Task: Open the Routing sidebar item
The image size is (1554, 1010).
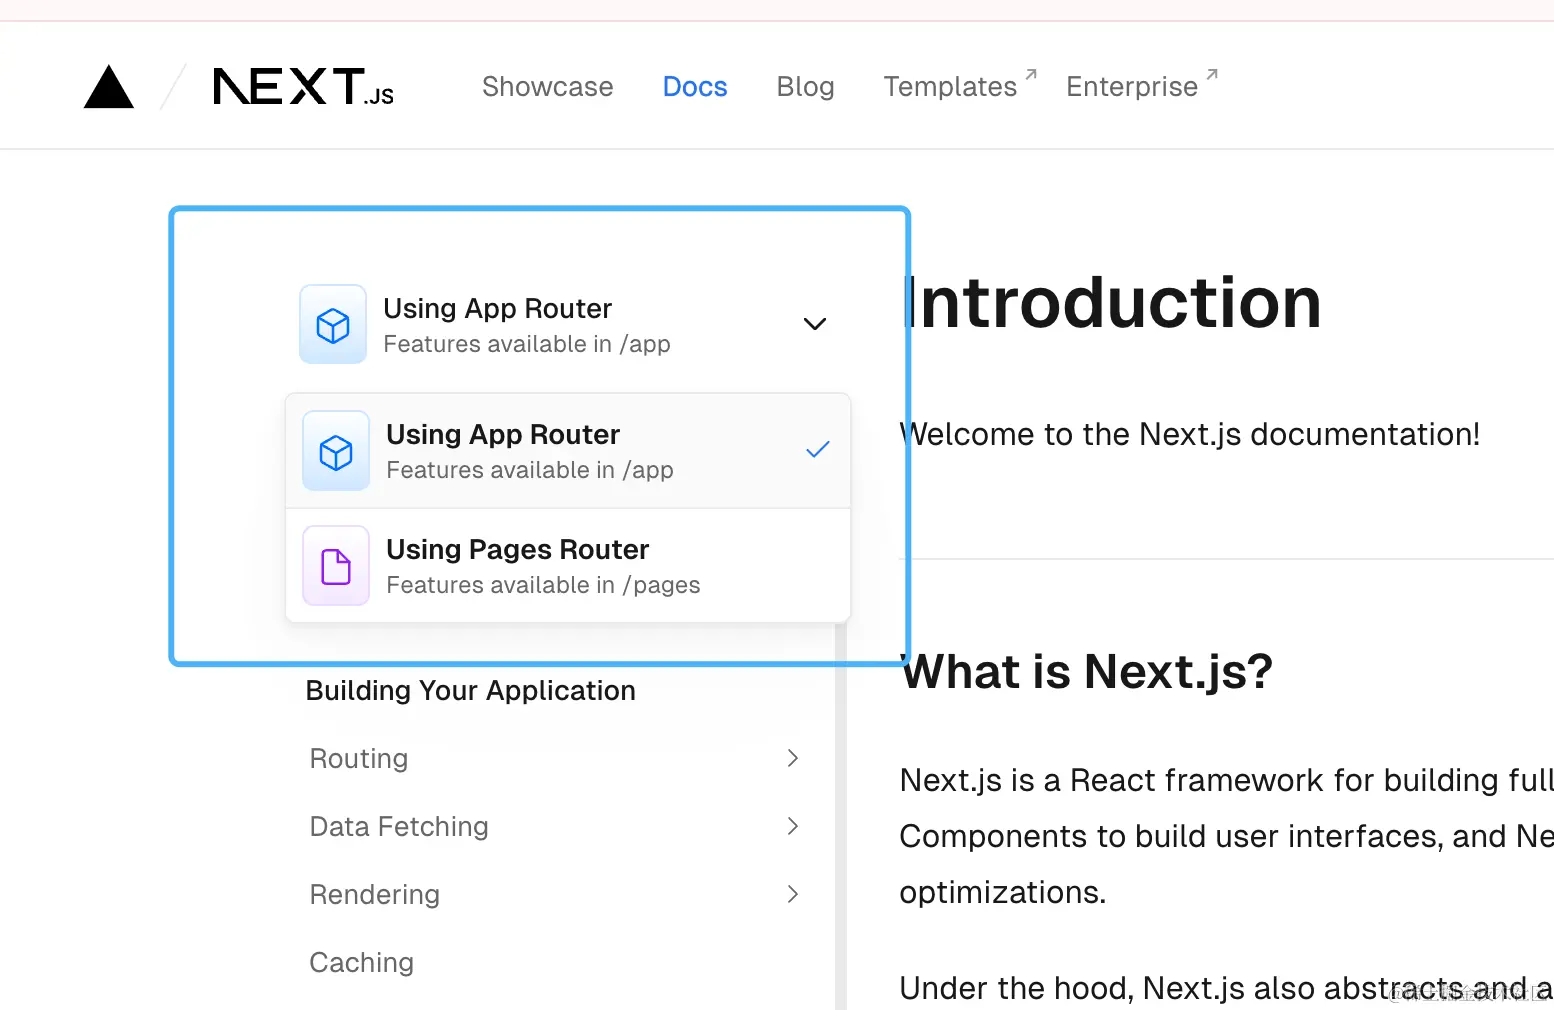Action: tap(359, 759)
